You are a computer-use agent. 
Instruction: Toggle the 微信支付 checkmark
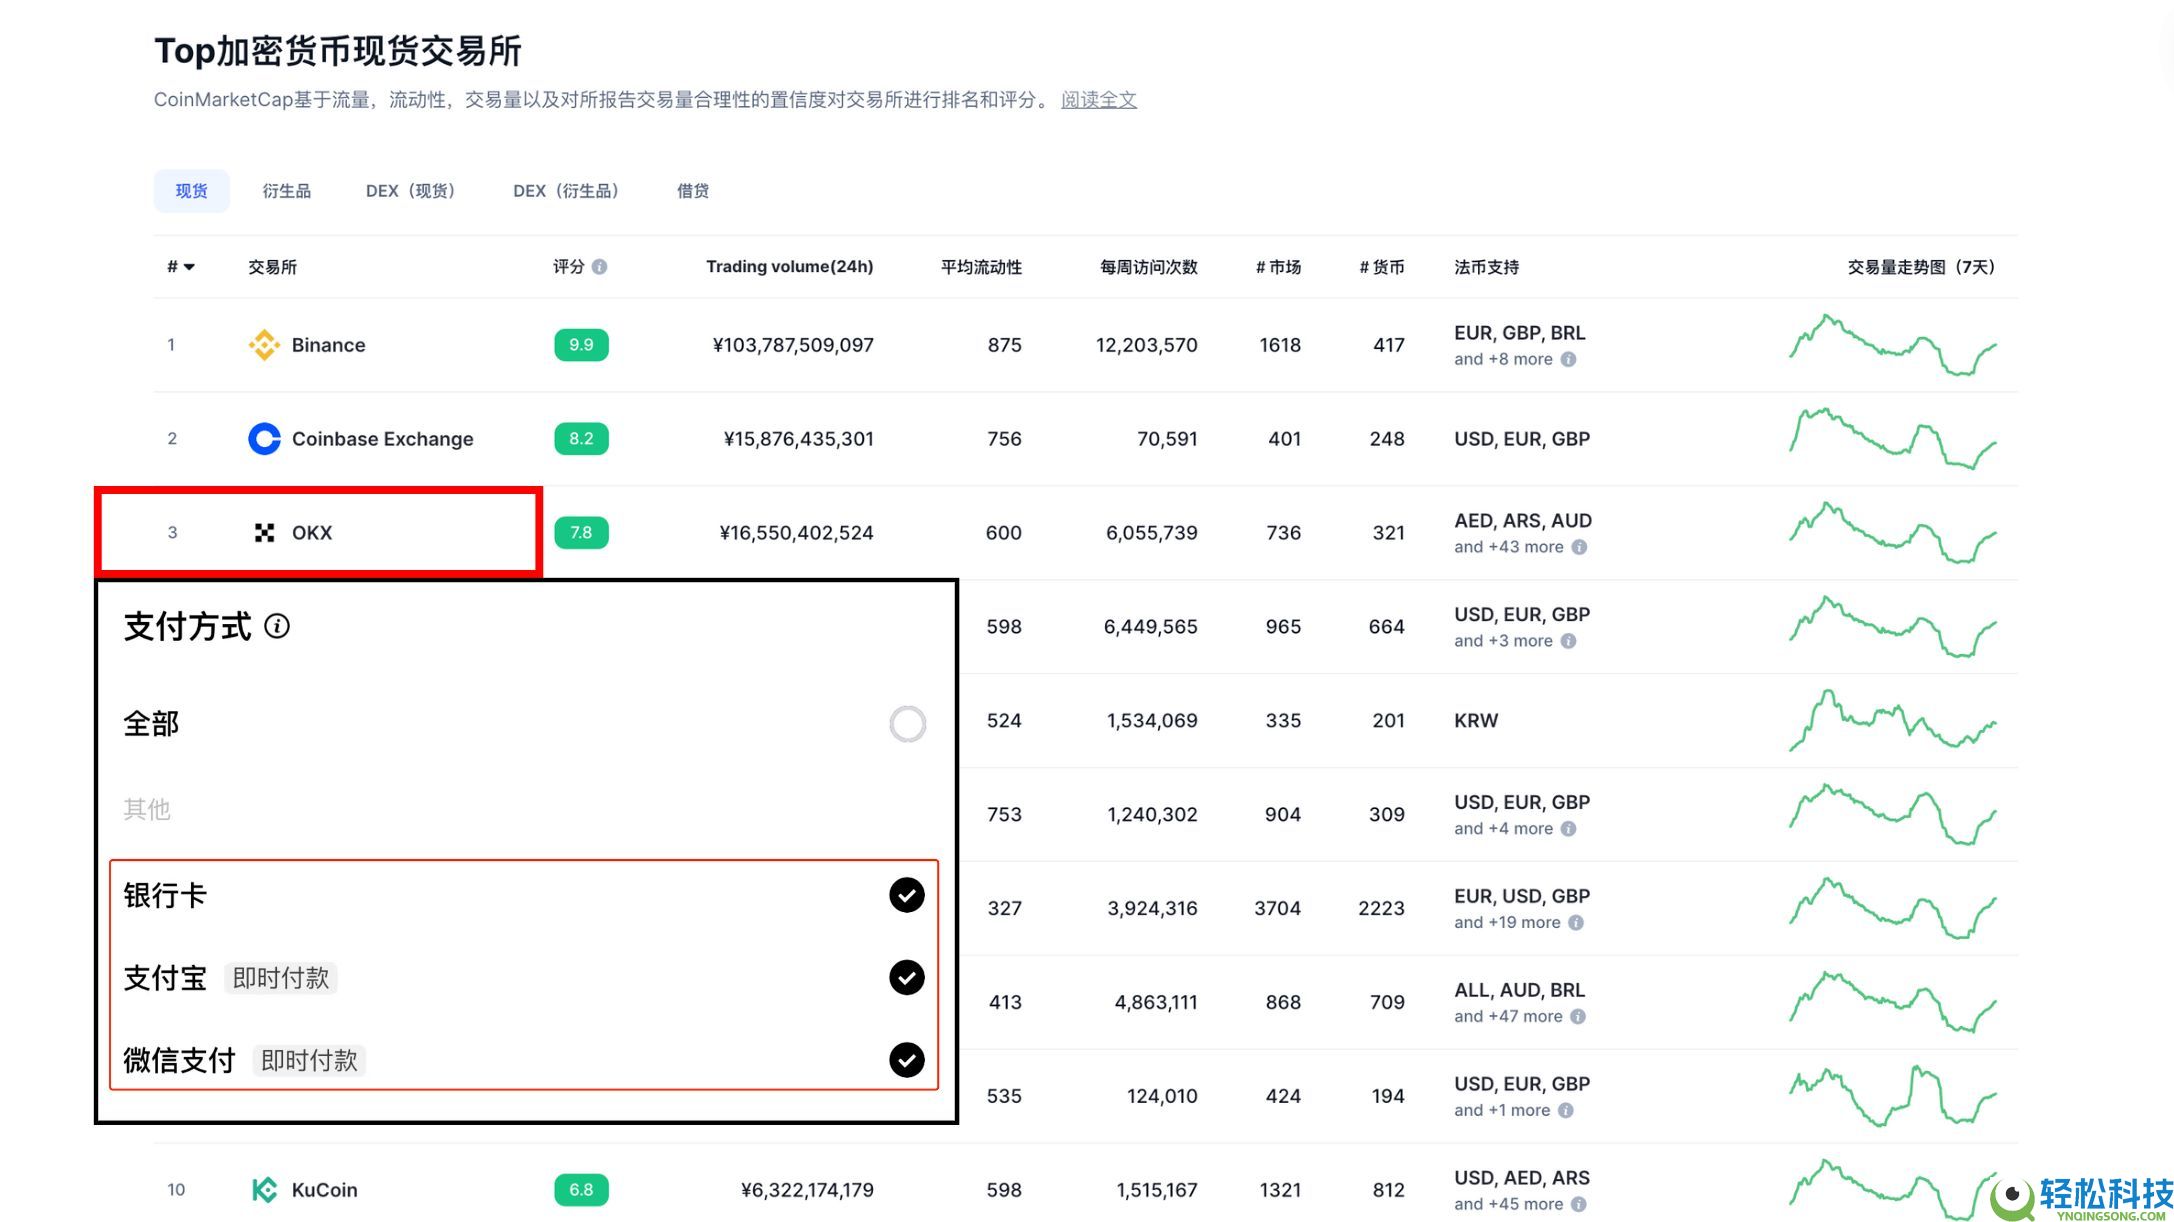[x=906, y=1060]
